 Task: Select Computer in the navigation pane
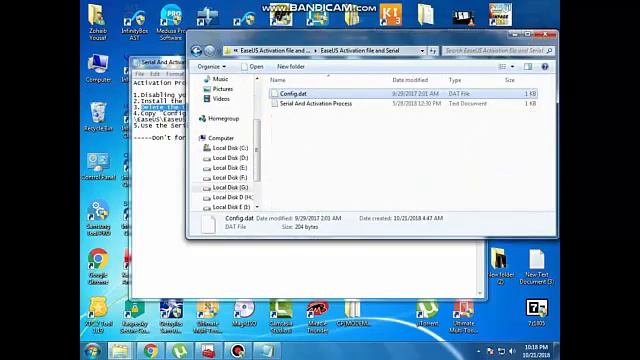point(216,138)
